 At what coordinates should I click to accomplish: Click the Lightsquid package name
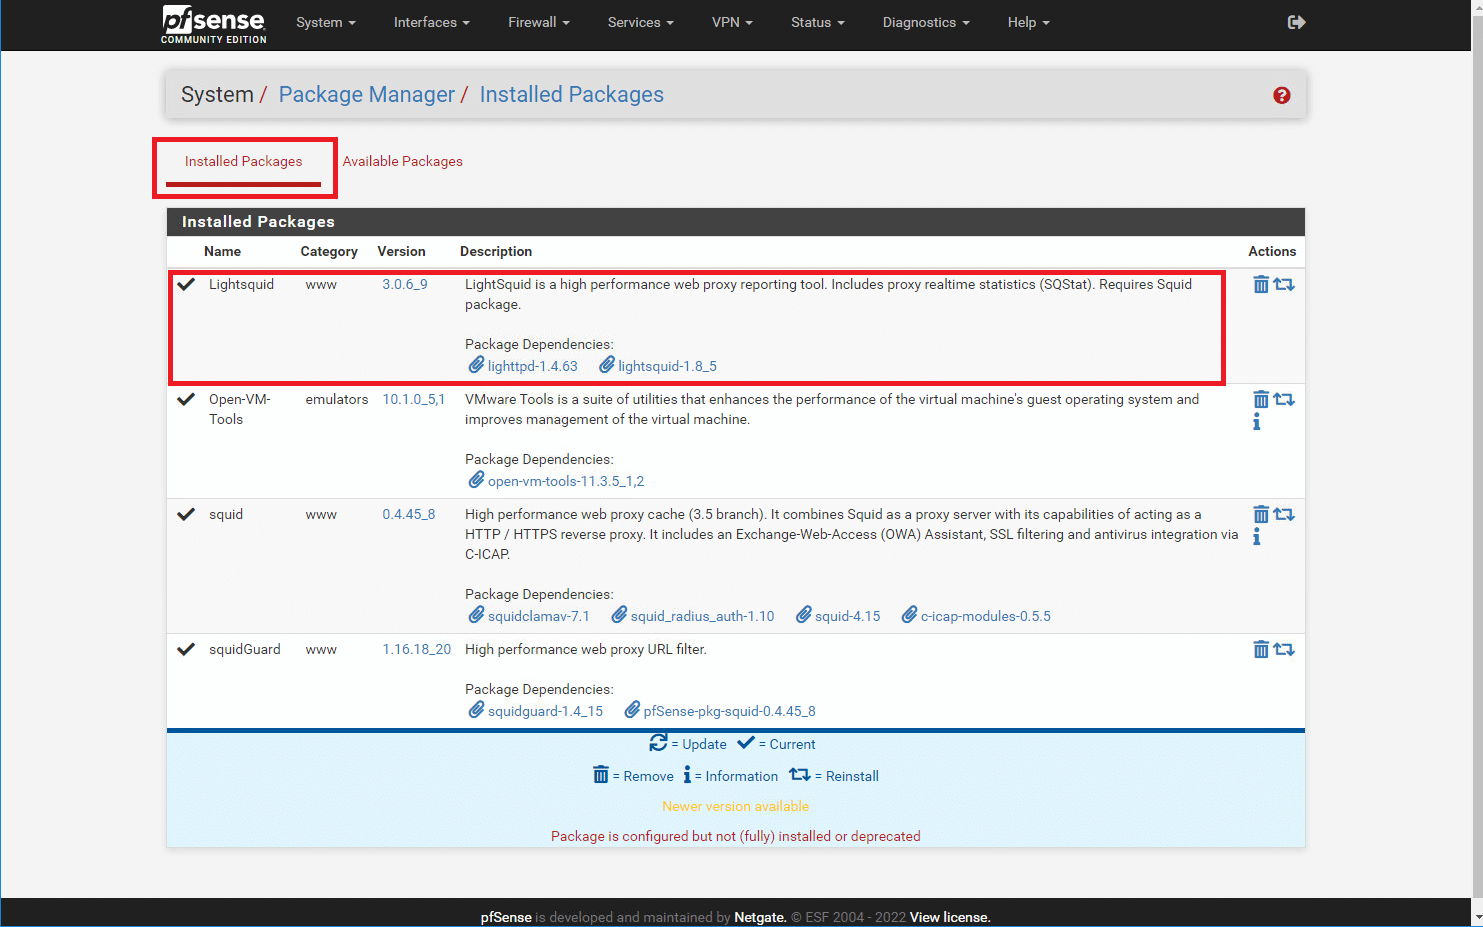click(241, 284)
